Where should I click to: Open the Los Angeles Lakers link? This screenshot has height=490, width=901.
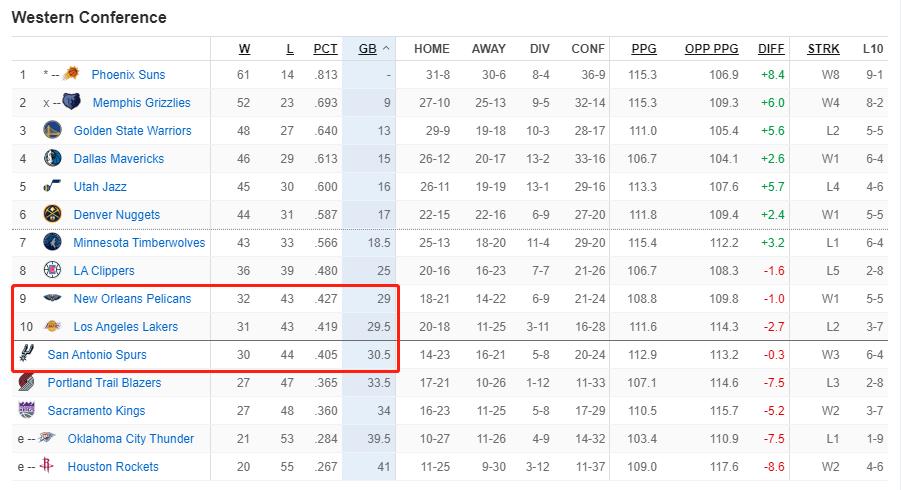[126, 326]
